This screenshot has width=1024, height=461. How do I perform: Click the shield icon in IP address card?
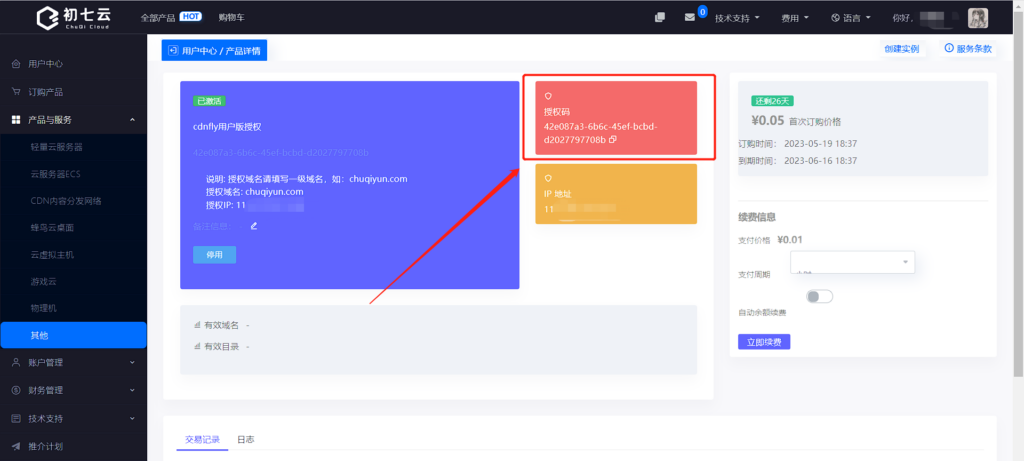[x=548, y=178]
